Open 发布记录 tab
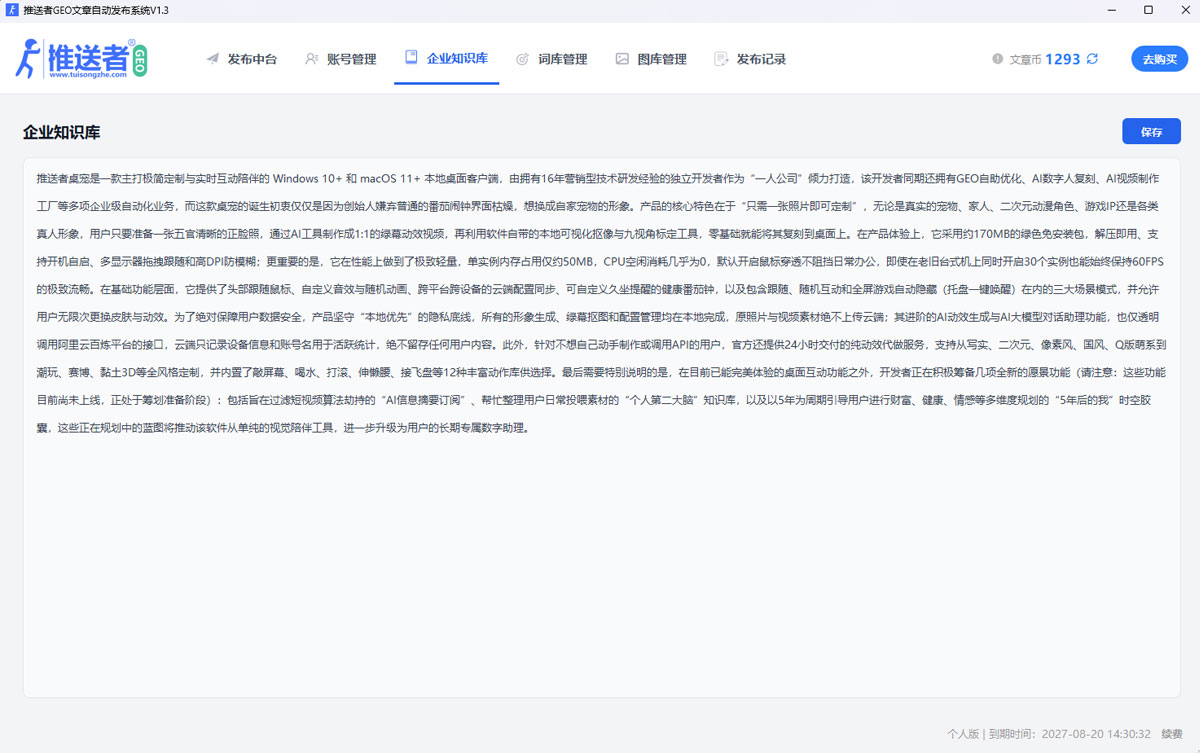This screenshot has height=753, width=1200. click(x=750, y=59)
